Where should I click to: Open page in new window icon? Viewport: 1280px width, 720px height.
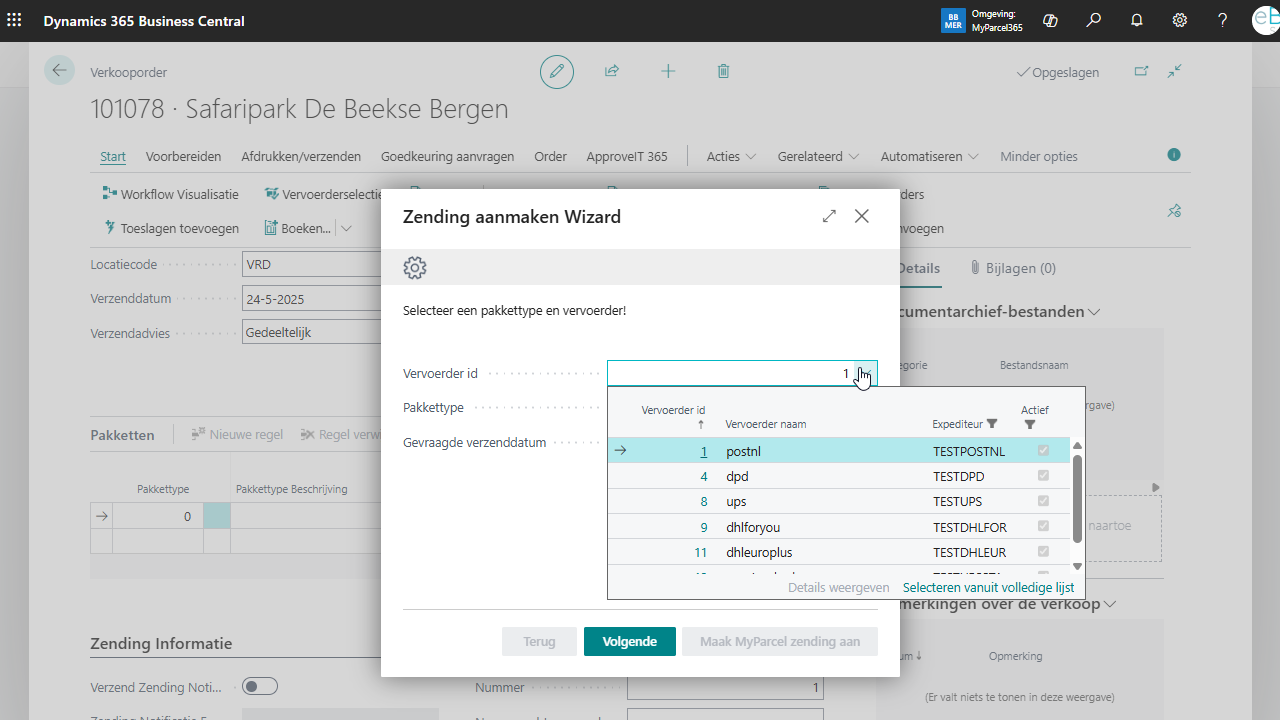pos(1141,71)
